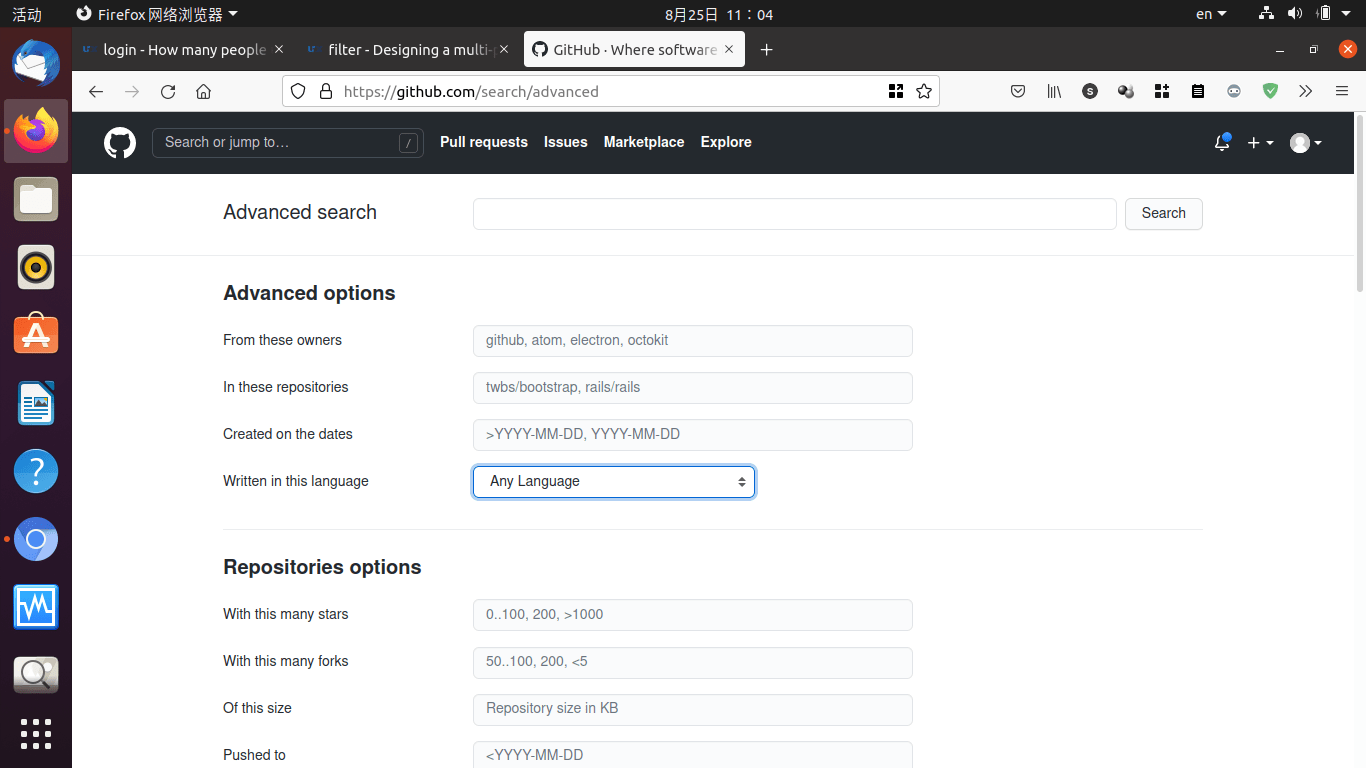Open the Marketplace menu item
Viewport: 1366px width, 768px height.
coord(643,142)
